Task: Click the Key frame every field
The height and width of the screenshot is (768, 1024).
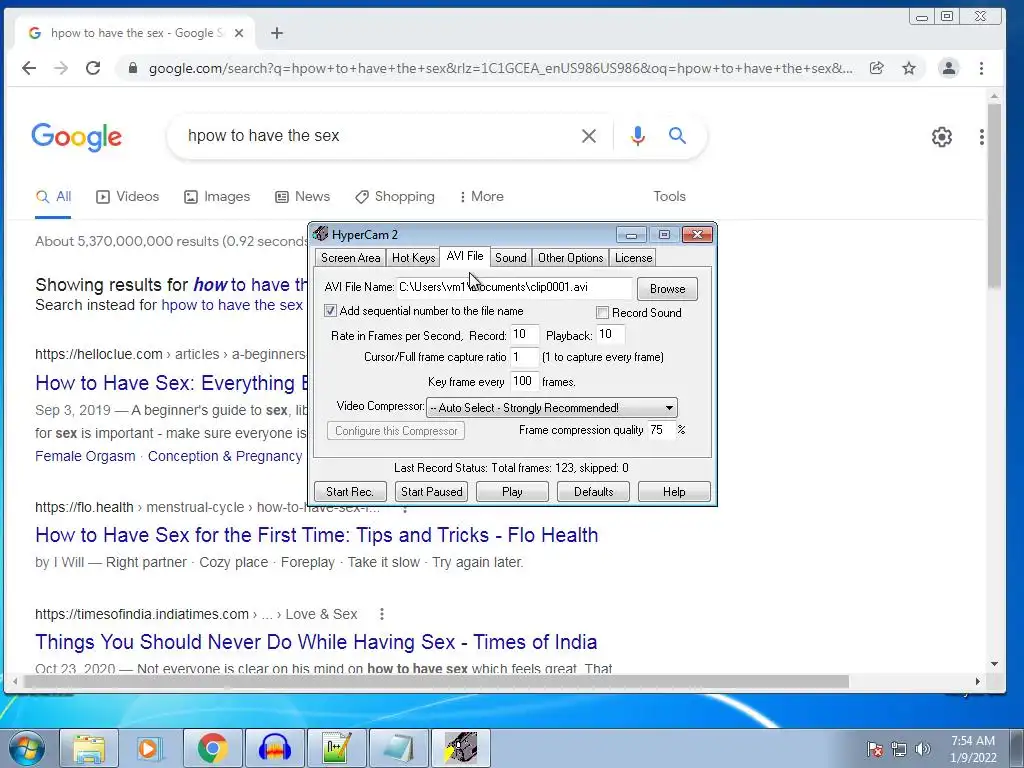Action: tap(524, 381)
